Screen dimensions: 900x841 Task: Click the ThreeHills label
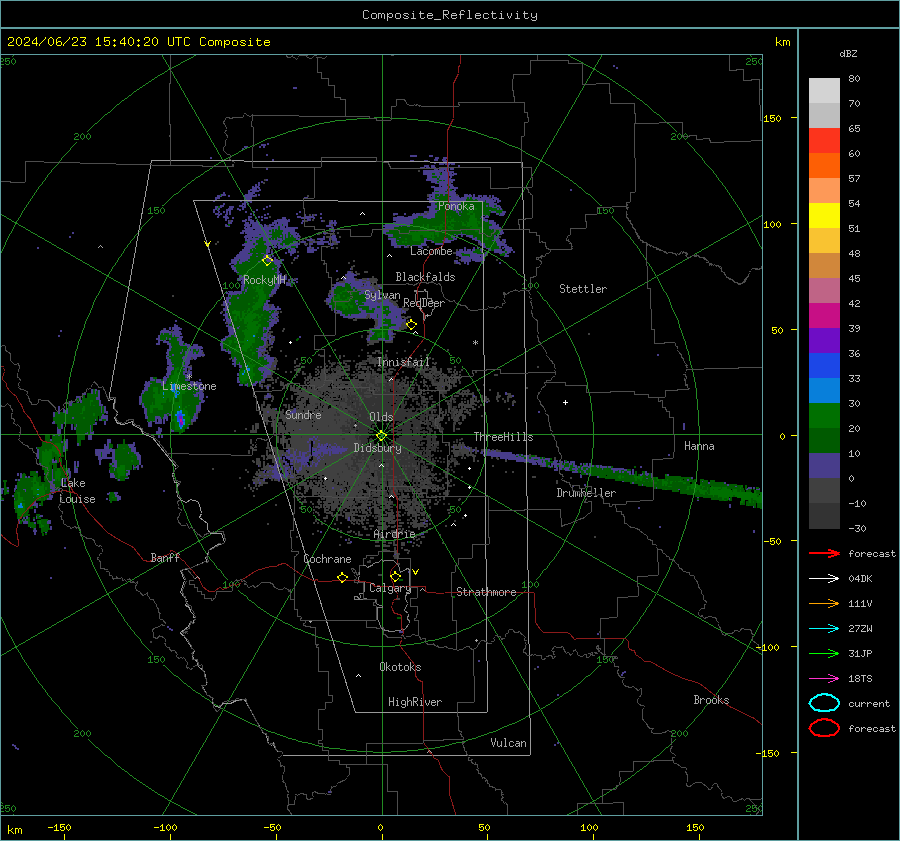pos(503,437)
